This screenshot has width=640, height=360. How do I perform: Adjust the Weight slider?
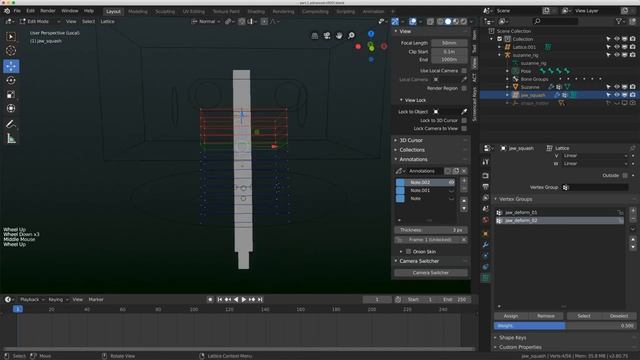[x=565, y=326]
